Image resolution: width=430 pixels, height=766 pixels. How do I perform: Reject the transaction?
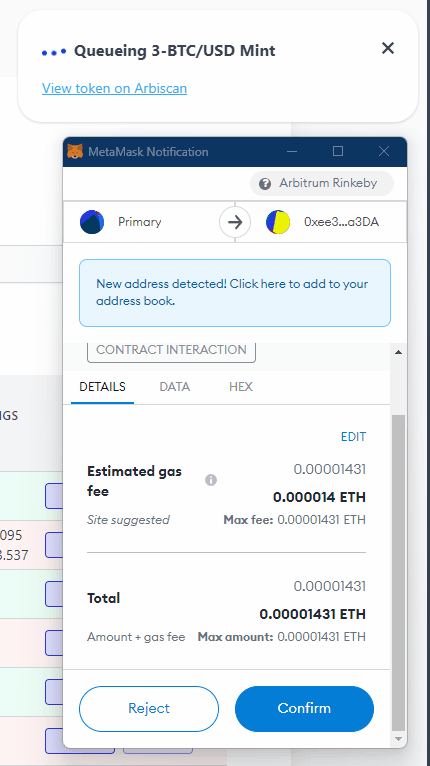coord(149,708)
